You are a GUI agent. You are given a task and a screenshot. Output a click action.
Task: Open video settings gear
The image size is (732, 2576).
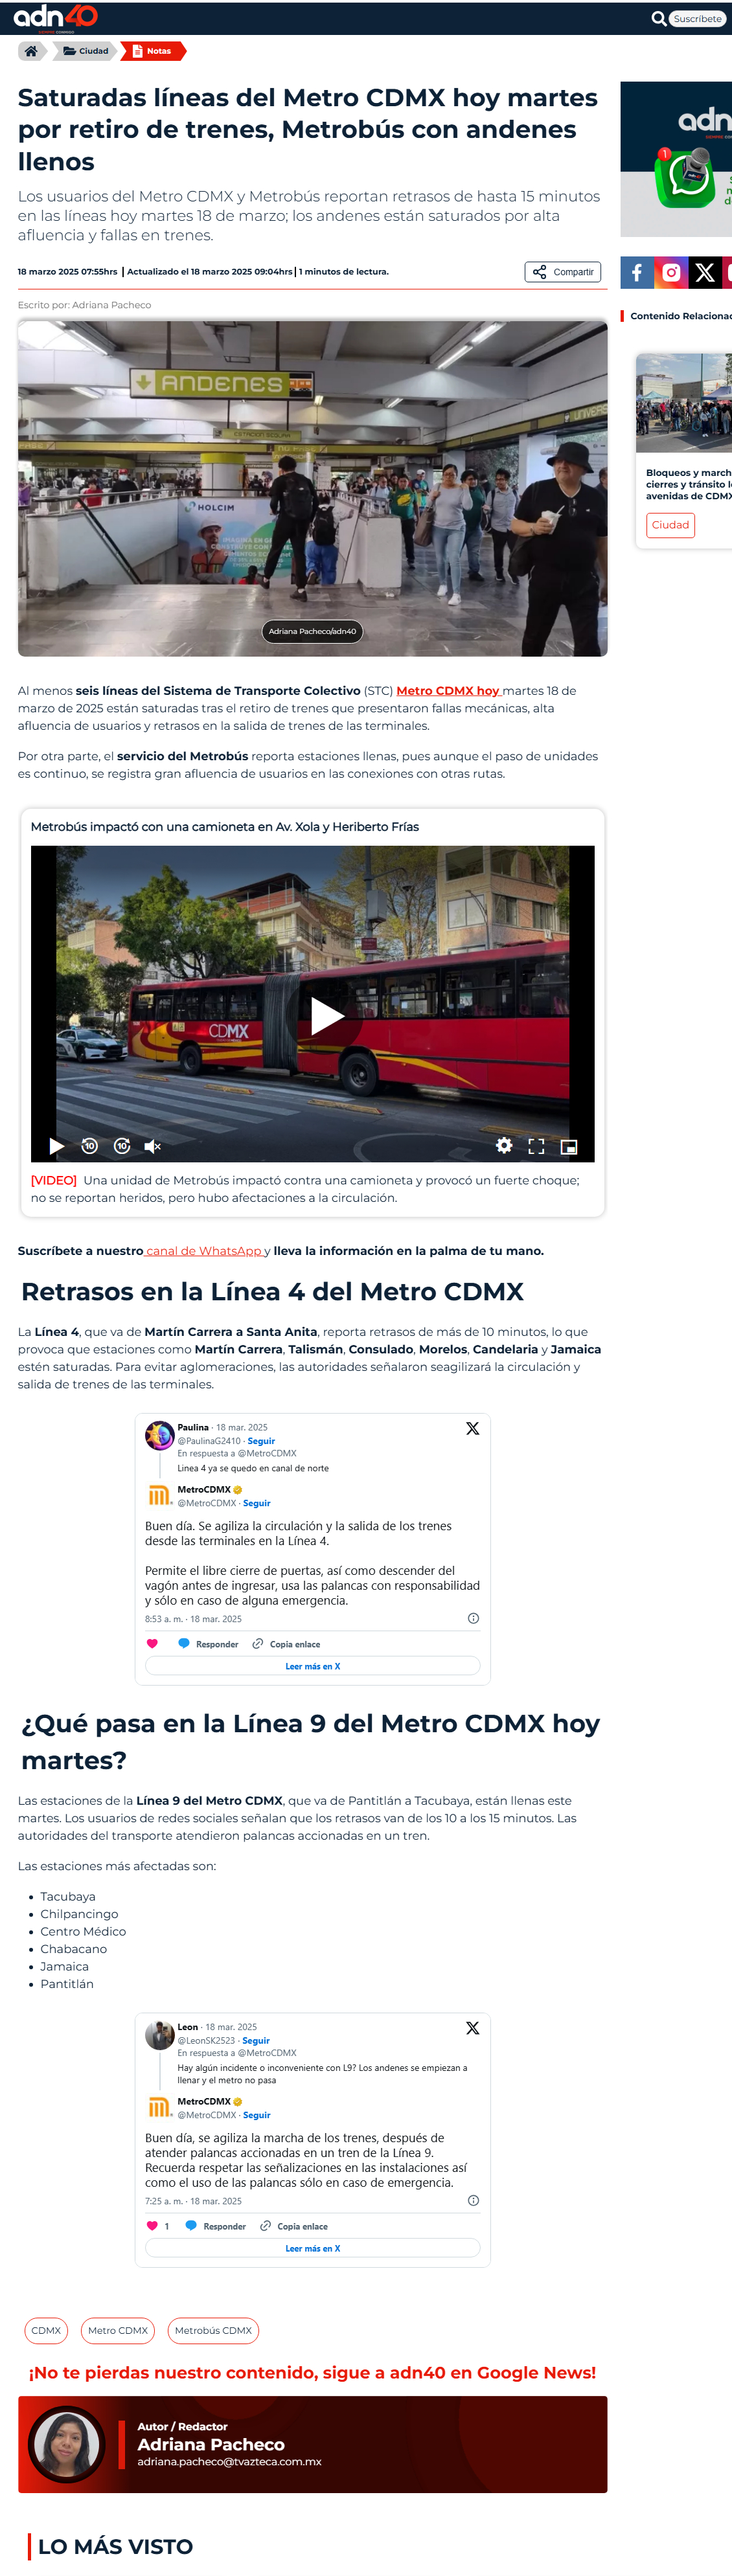(x=504, y=1146)
